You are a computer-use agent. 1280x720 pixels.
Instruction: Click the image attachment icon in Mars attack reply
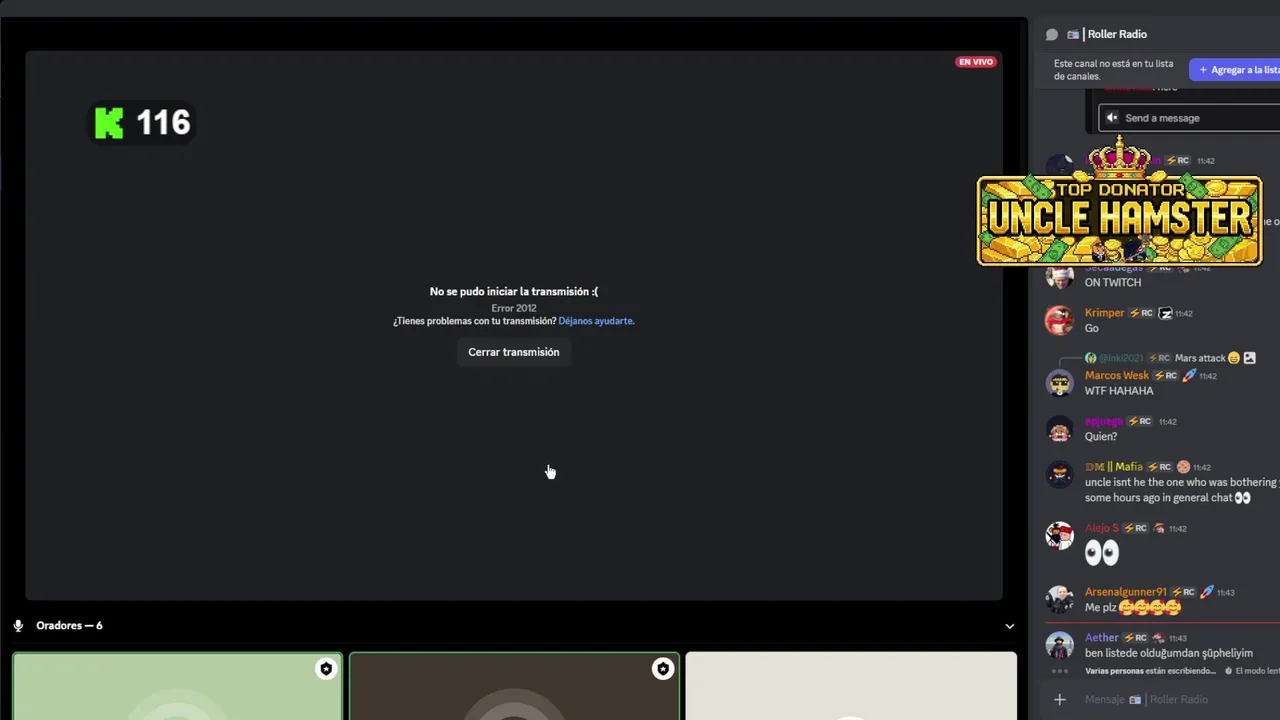(x=1249, y=358)
